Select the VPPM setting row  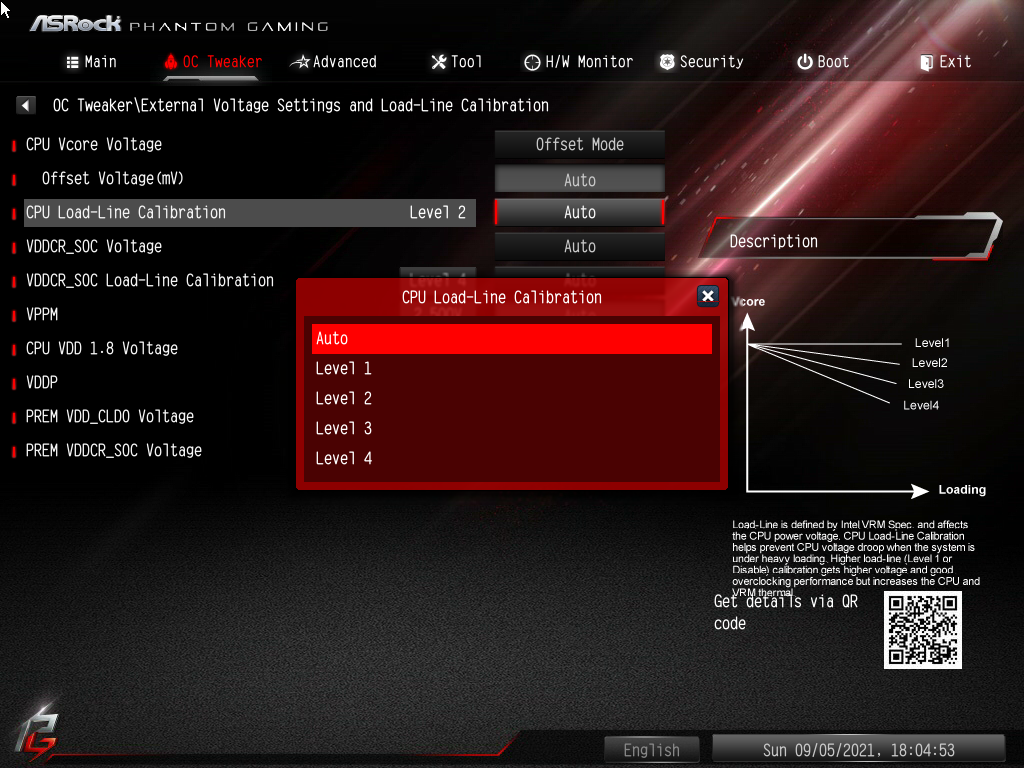tap(42, 314)
